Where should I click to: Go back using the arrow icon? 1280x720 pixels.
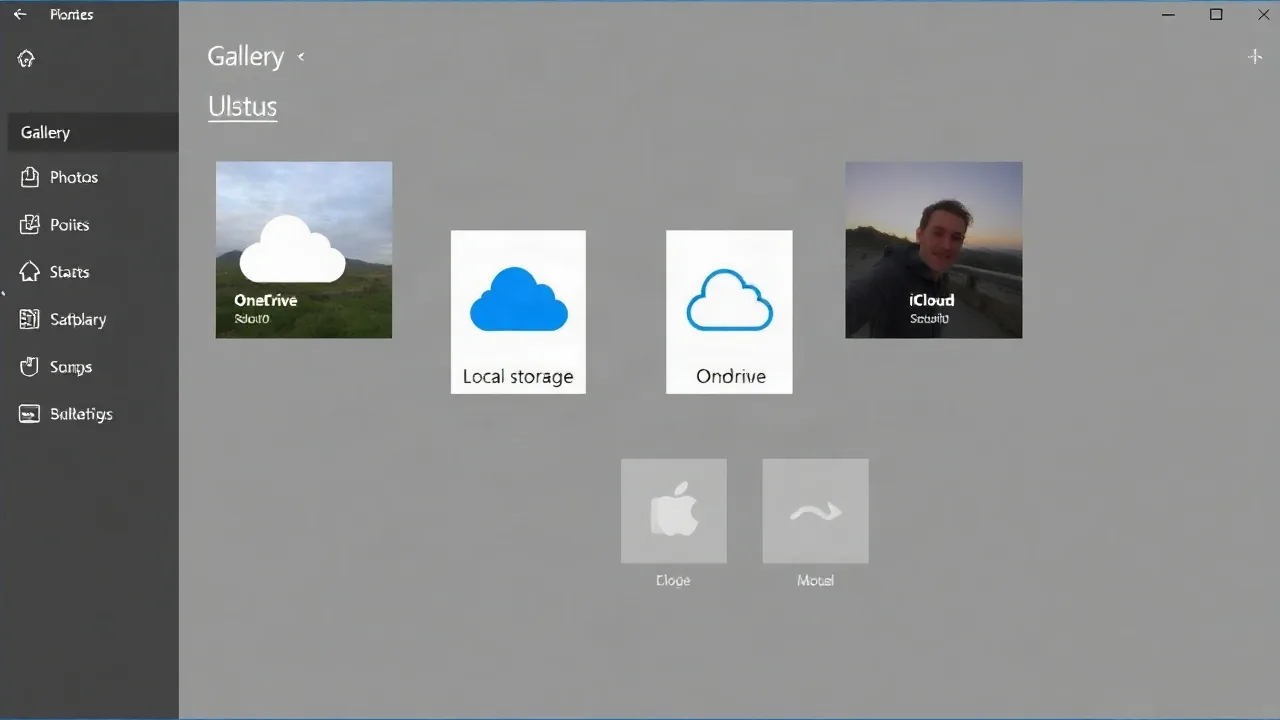20,15
